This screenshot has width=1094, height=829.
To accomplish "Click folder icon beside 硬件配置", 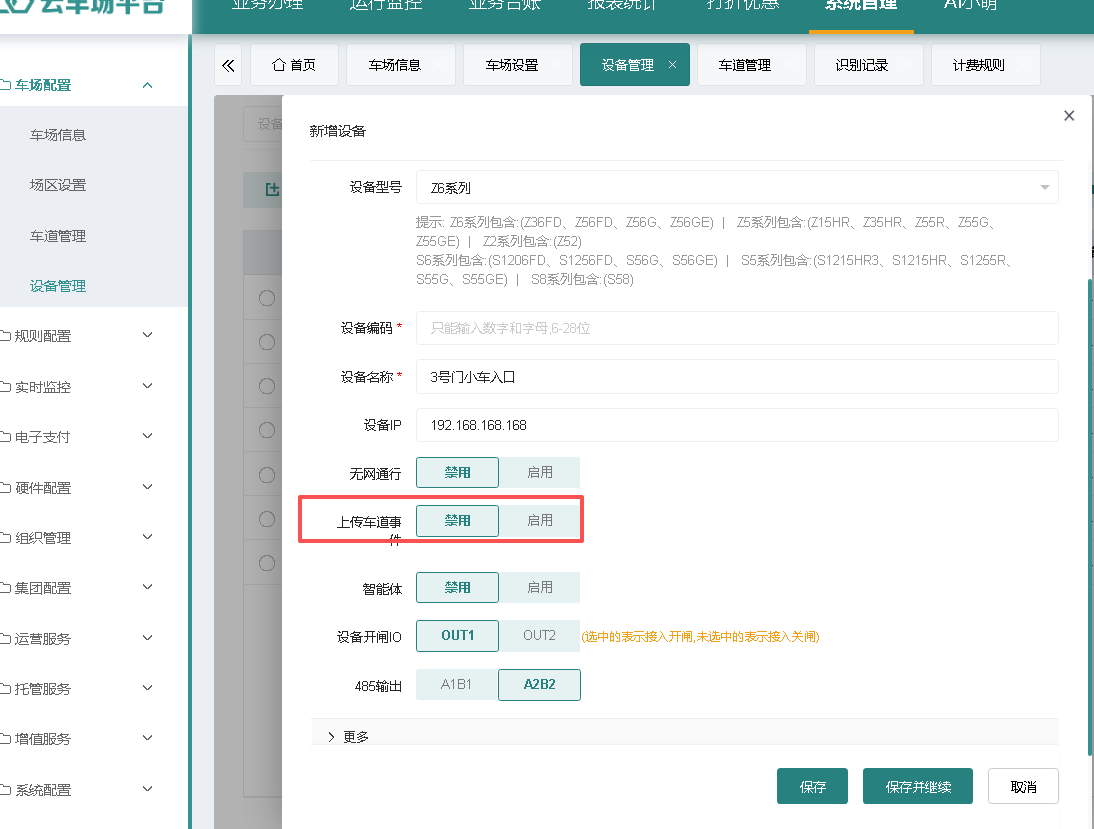I will 5,488.
